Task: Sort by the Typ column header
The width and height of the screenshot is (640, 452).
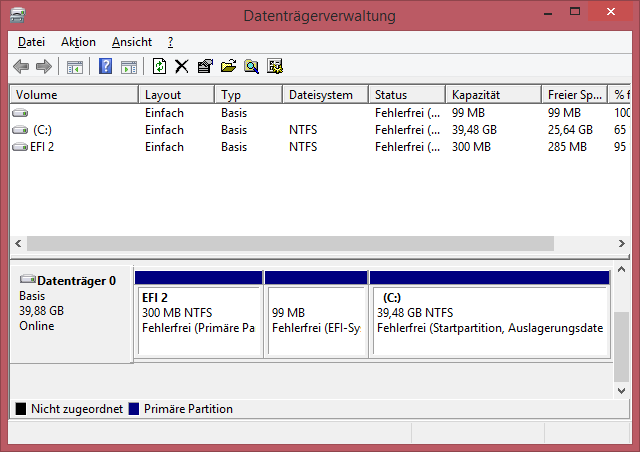Action: tap(249, 95)
